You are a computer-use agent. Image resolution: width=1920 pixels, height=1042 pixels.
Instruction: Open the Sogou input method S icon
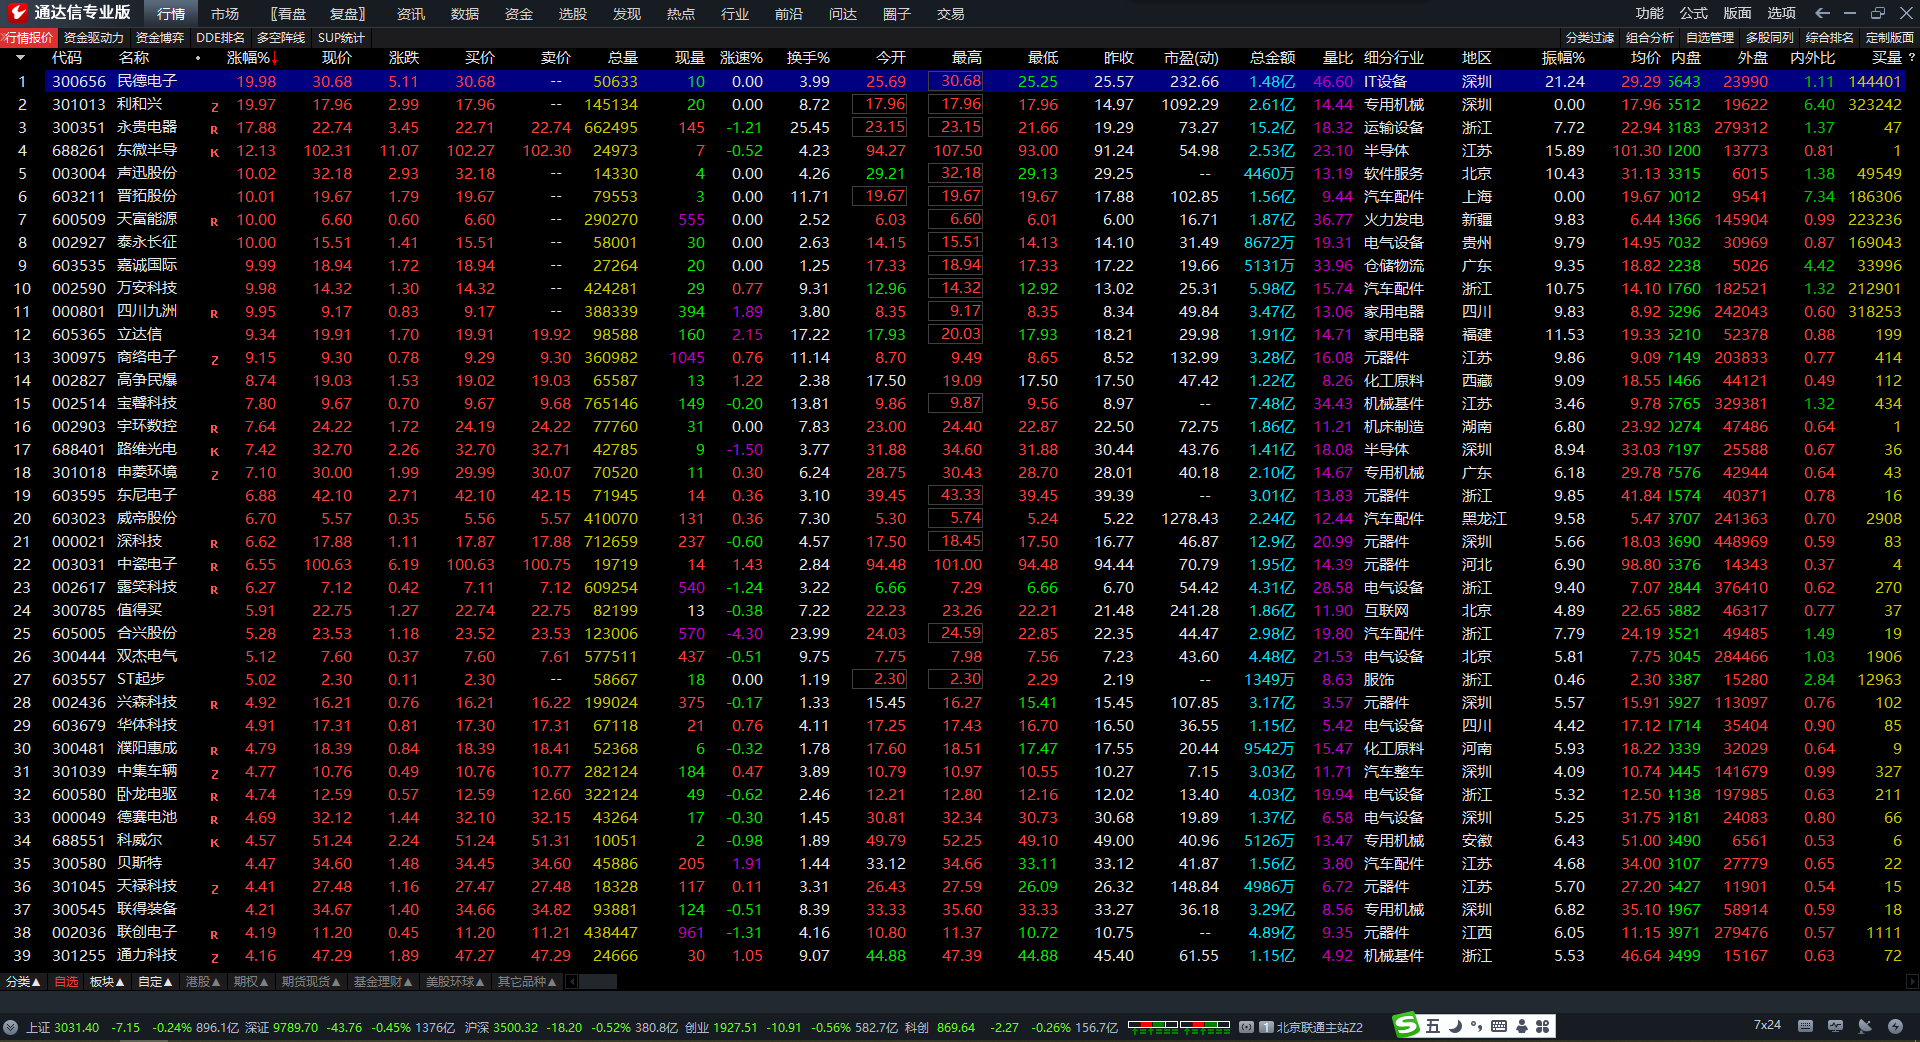[x=1406, y=1025]
